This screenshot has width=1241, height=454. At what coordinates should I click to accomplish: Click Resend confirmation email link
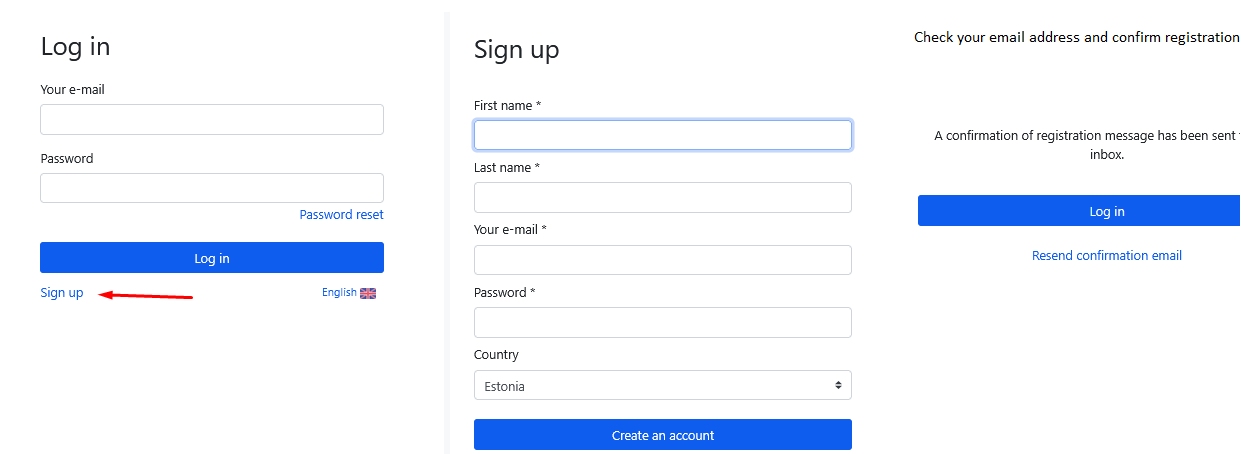(1106, 256)
